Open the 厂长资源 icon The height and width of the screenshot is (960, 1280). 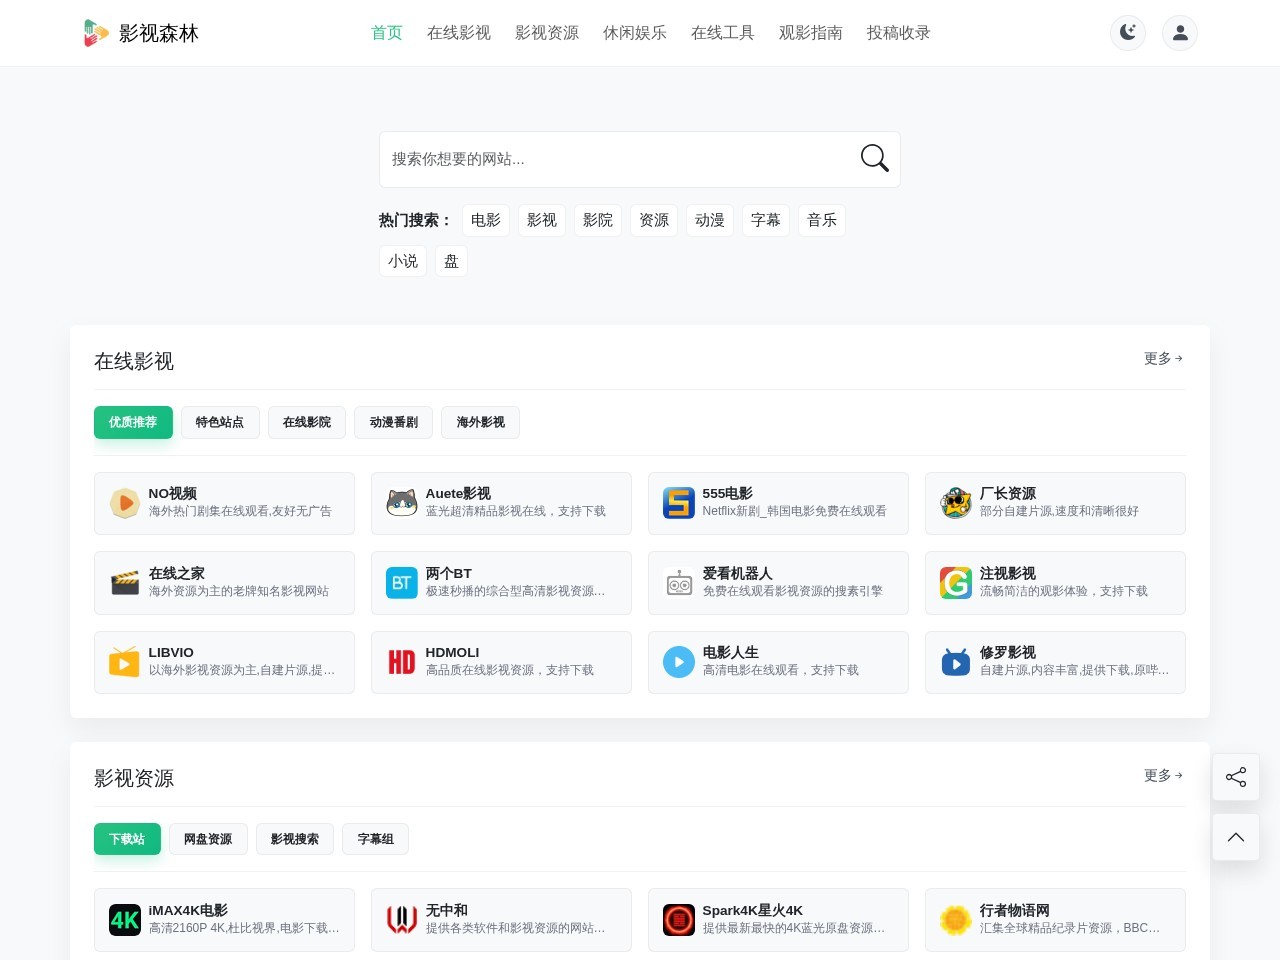(x=956, y=503)
